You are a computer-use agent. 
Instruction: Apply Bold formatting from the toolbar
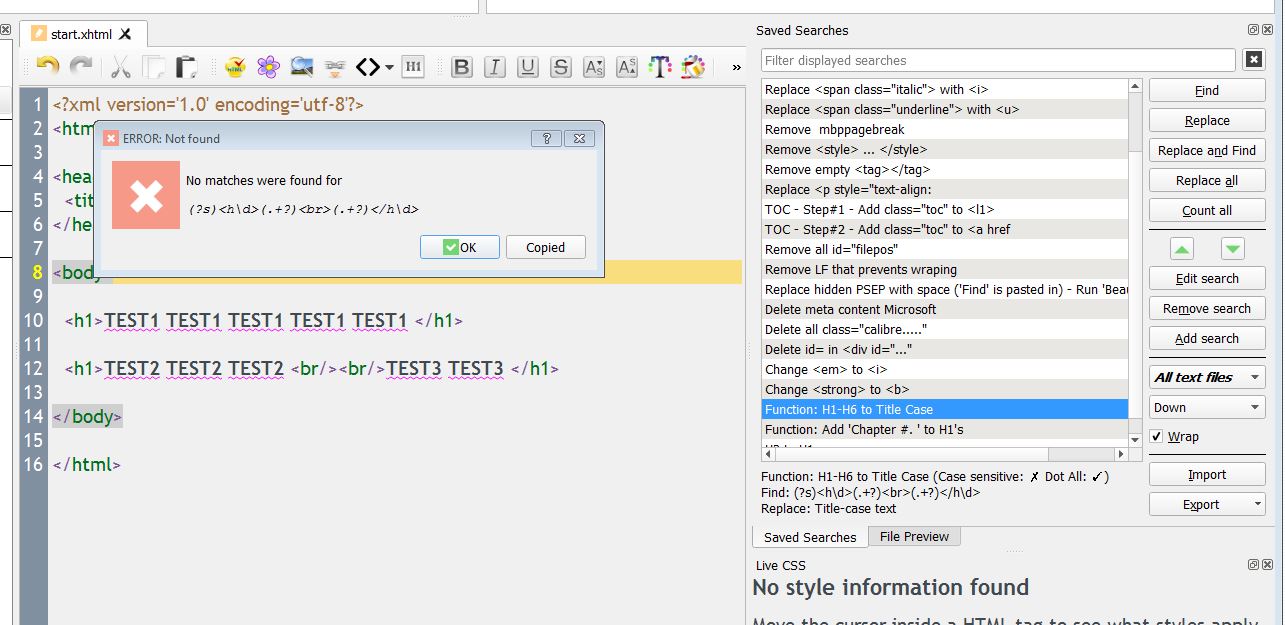[x=461, y=67]
